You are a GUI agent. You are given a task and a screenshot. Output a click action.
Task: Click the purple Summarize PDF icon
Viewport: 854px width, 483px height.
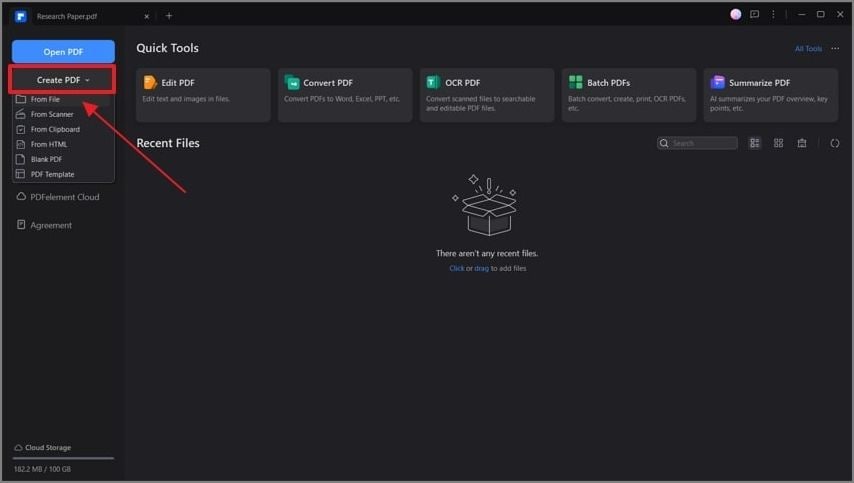pyautogui.click(x=718, y=82)
